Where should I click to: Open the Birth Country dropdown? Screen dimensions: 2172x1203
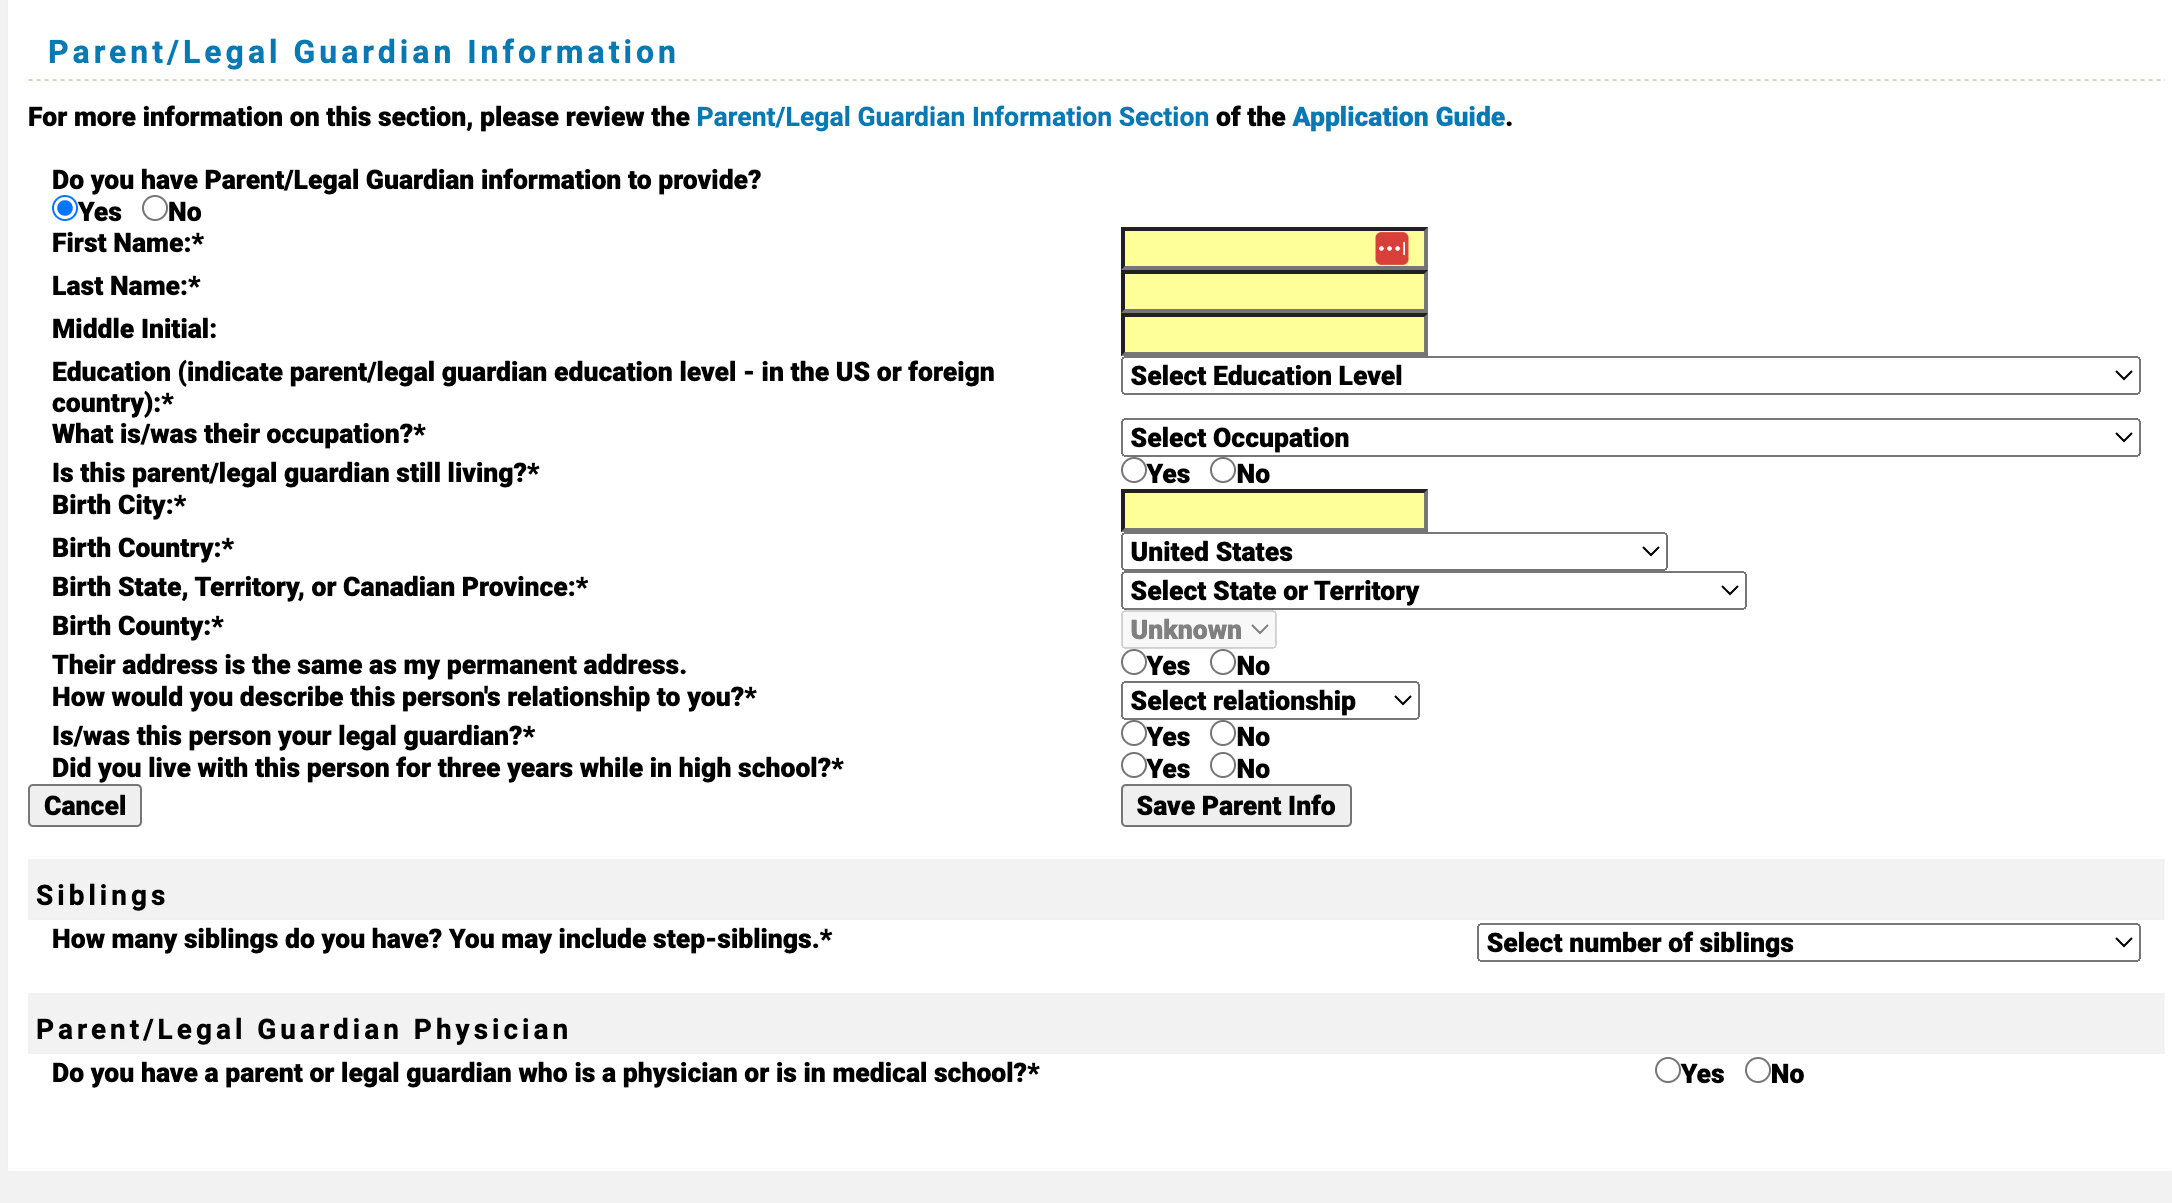click(x=1392, y=551)
